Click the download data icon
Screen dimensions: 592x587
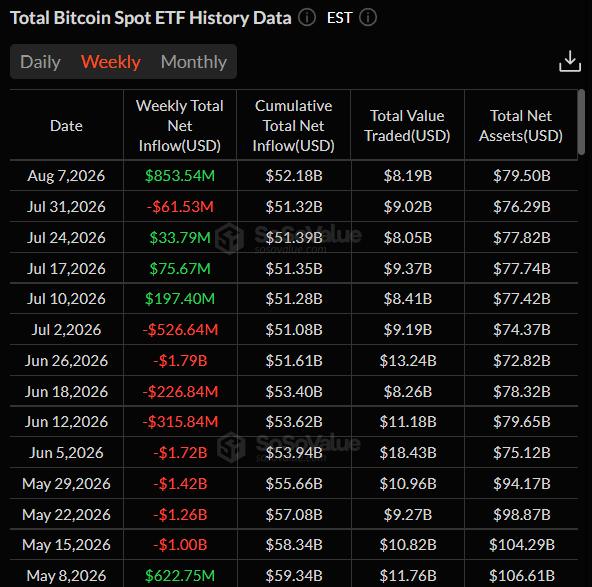(x=569, y=61)
